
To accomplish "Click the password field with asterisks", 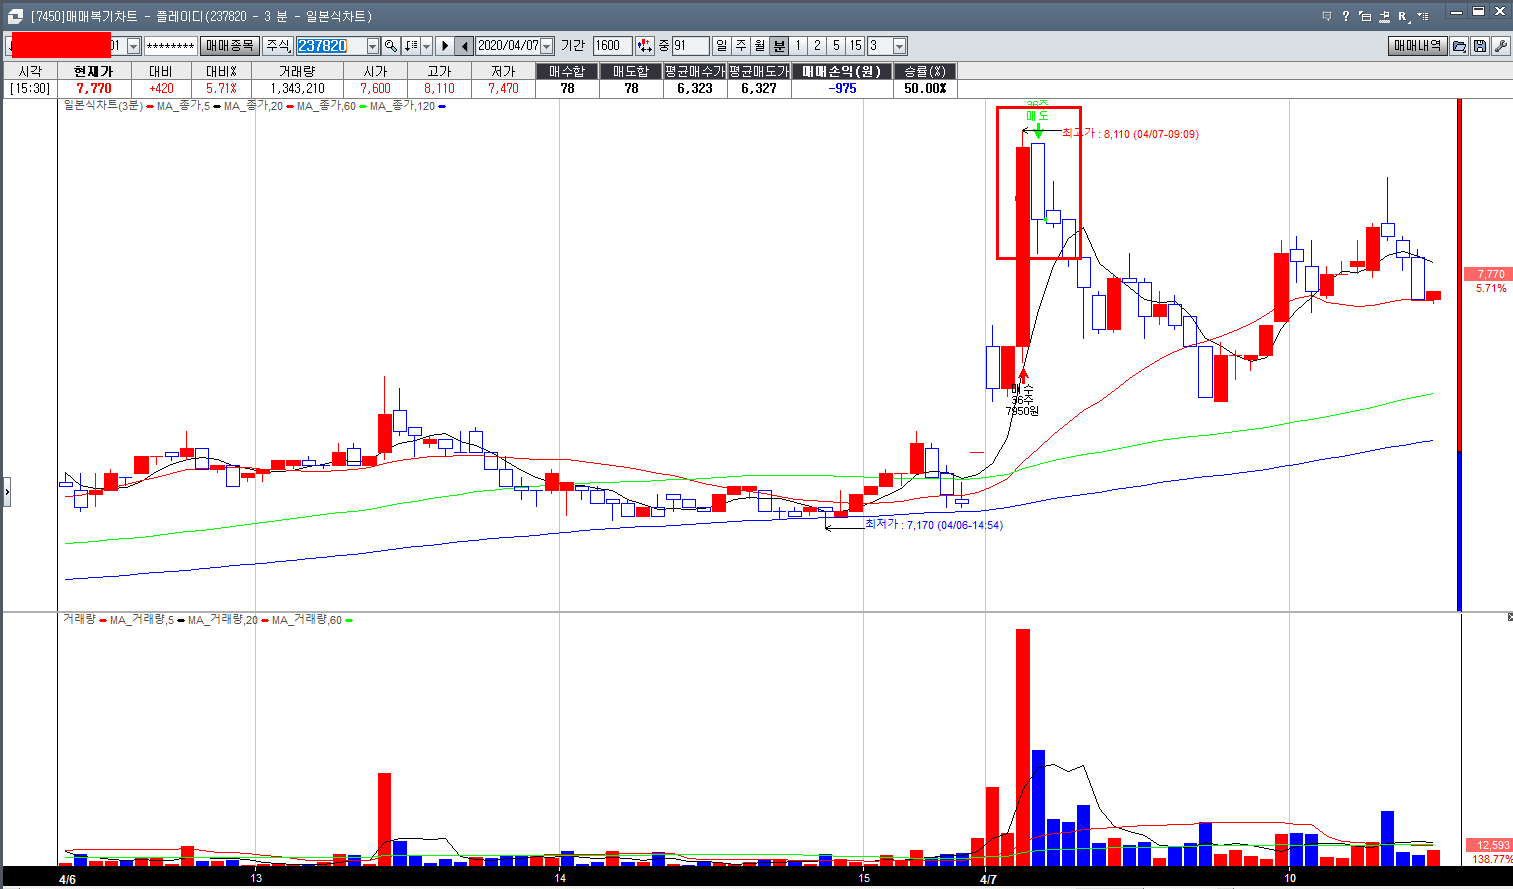I will click(170, 46).
